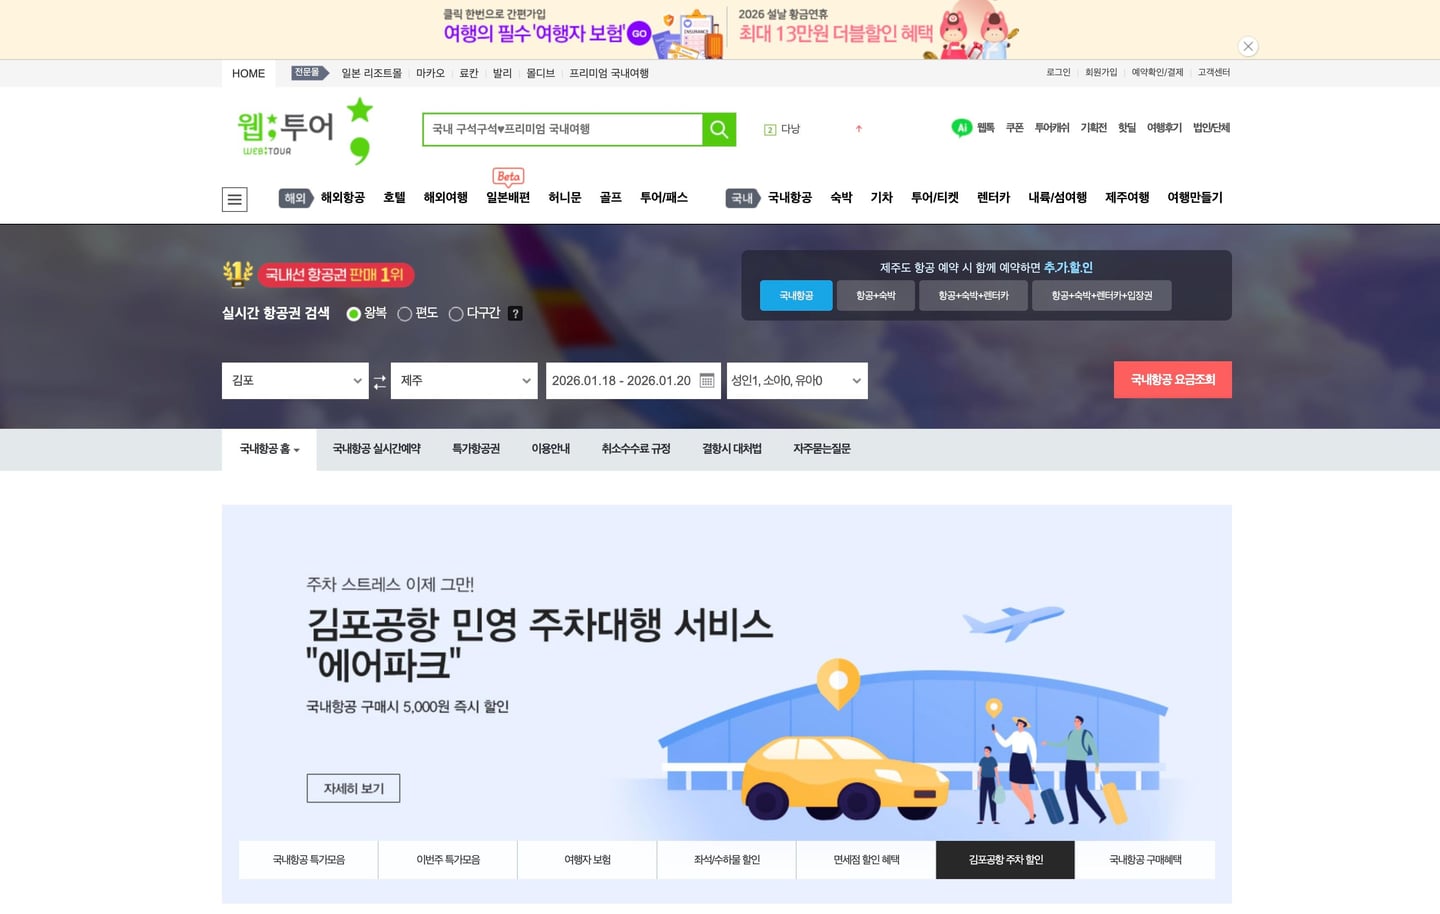This screenshot has width=1440, height=914.
Task: Open 예약확인/결제 link
Action: click(x=1157, y=73)
